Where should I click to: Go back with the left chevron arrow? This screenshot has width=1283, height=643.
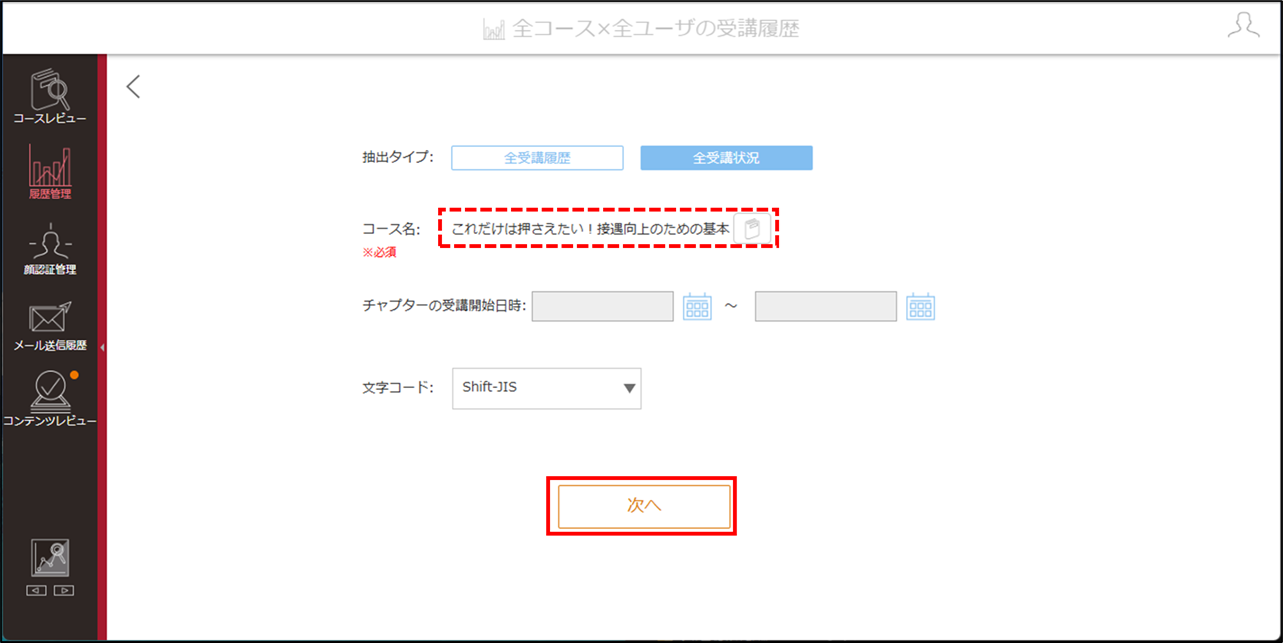(133, 86)
